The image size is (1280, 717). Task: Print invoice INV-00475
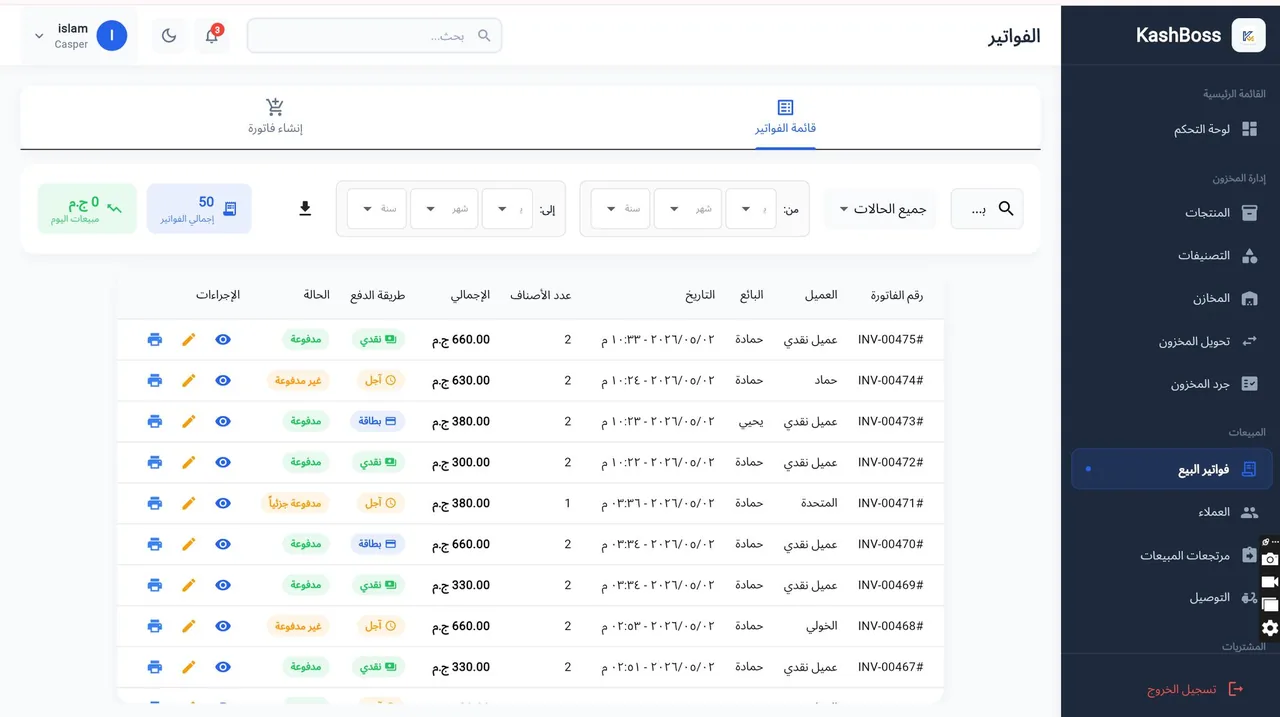[x=154, y=339]
